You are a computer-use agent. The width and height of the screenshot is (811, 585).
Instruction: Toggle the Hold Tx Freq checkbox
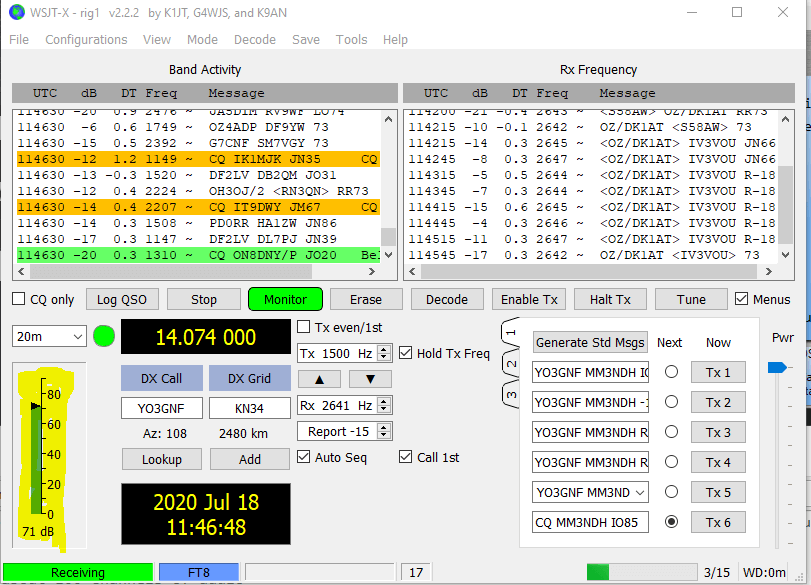[406, 353]
